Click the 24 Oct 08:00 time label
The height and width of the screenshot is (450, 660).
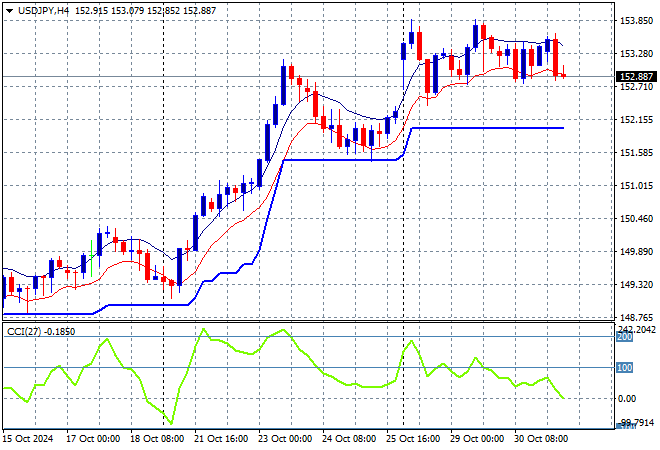pos(349,439)
